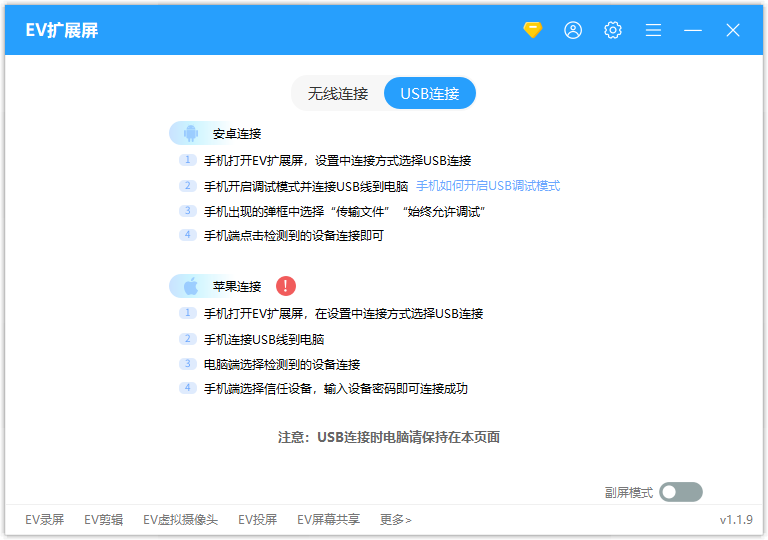Select the USB连接 tab
This screenshot has width=768, height=540.
(x=430, y=93)
